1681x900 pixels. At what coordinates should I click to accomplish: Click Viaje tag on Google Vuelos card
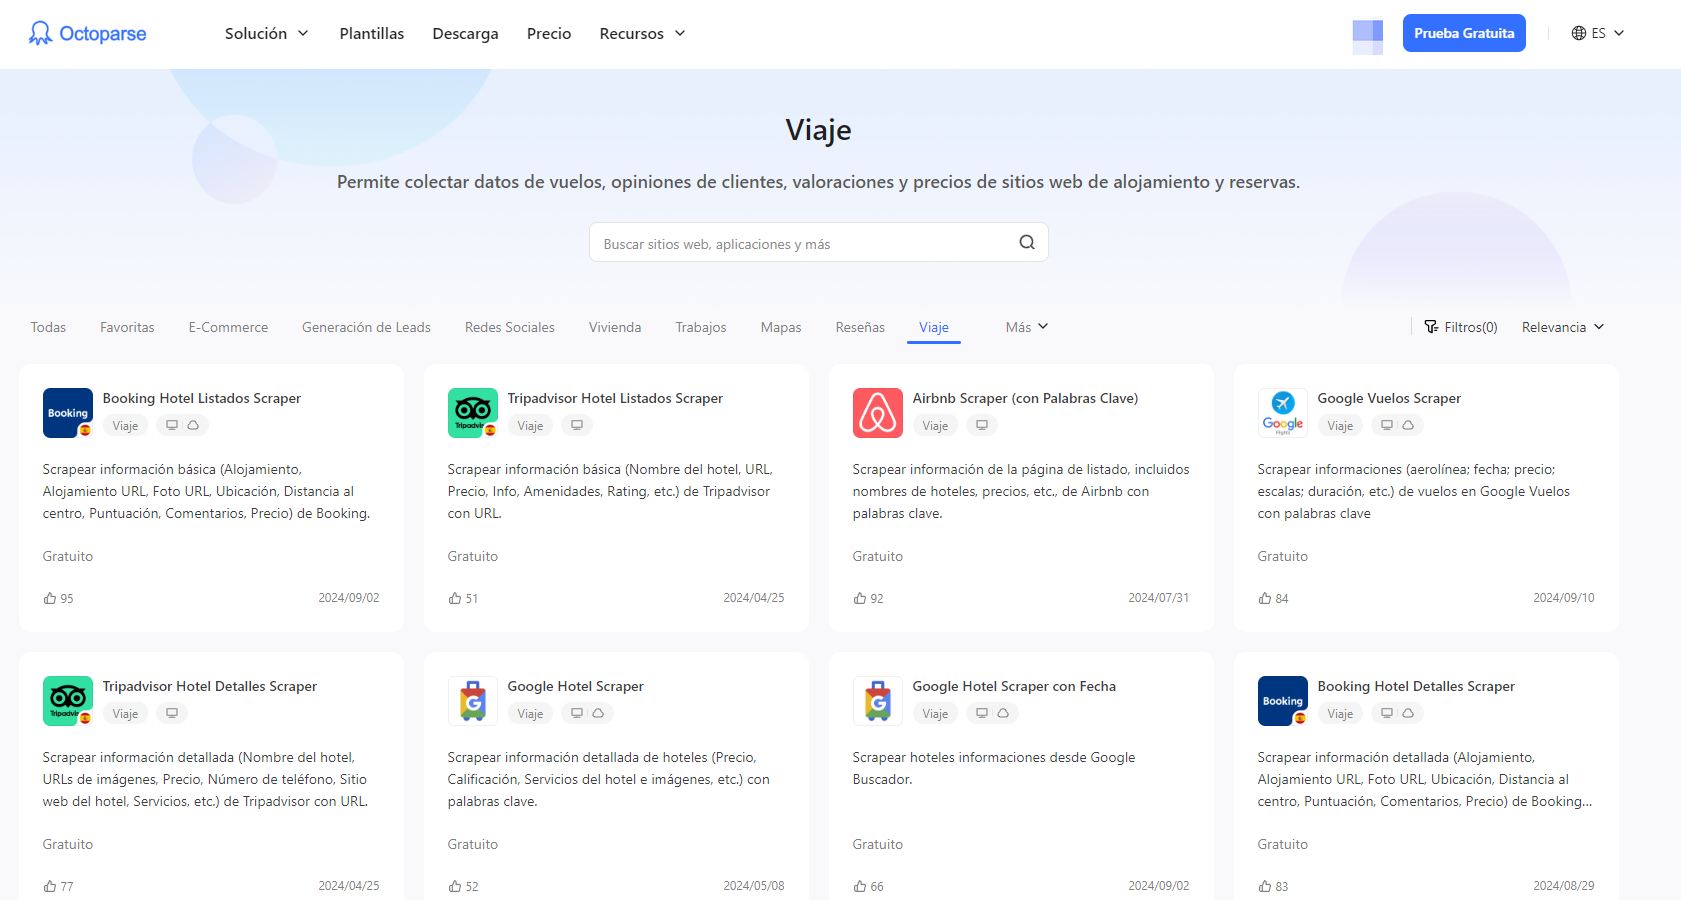pos(1340,425)
